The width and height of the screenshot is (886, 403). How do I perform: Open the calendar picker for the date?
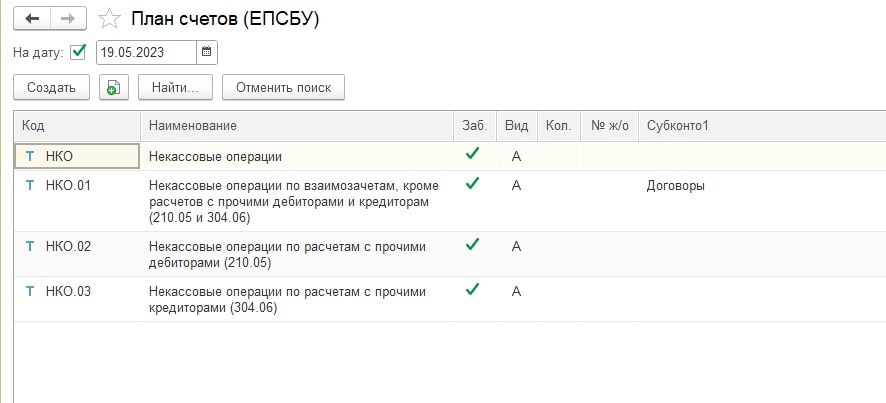point(206,52)
